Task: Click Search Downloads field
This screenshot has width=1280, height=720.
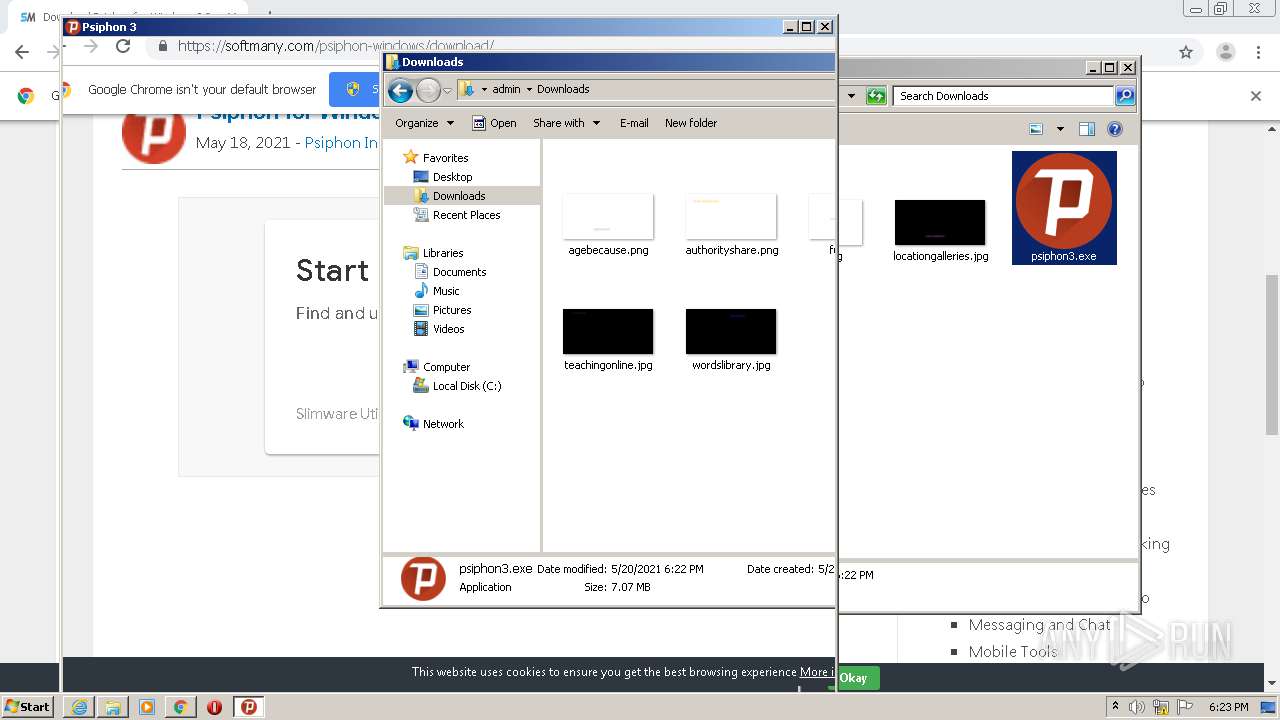Action: [1003, 96]
